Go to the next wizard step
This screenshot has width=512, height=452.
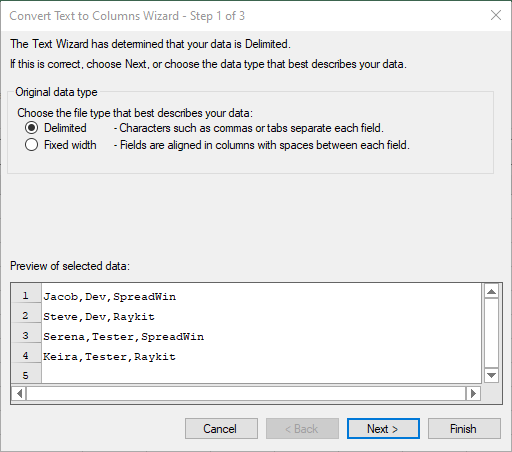pos(383,429)
